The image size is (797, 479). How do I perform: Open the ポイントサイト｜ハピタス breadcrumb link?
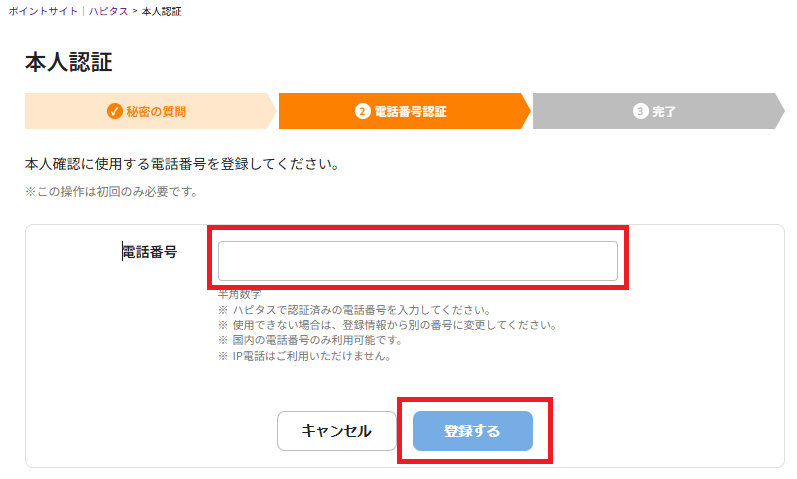click(68, 10)
